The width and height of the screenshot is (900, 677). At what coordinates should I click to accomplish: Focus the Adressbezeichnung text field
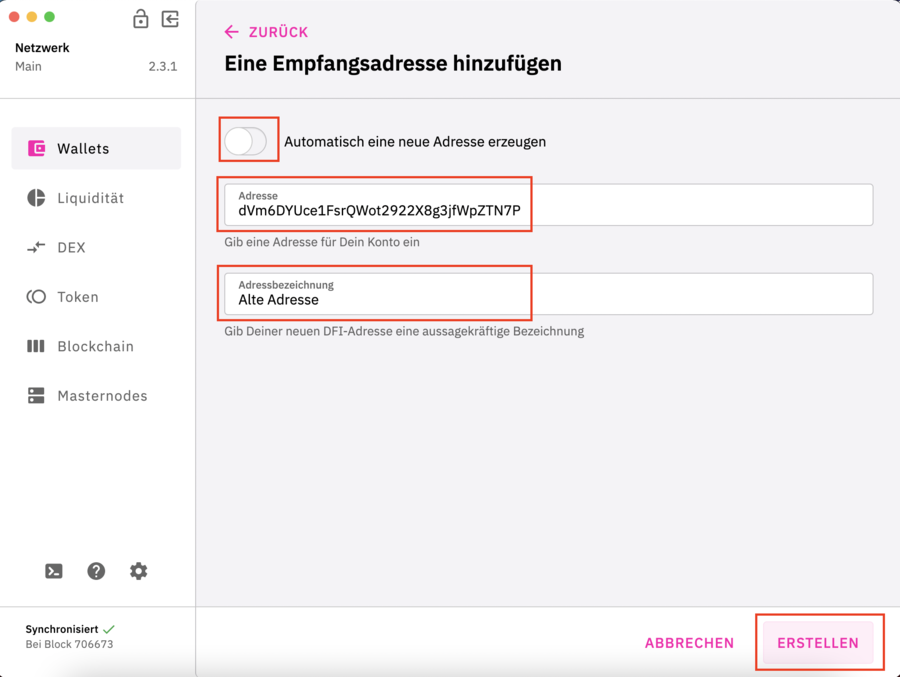pos(548,299)
